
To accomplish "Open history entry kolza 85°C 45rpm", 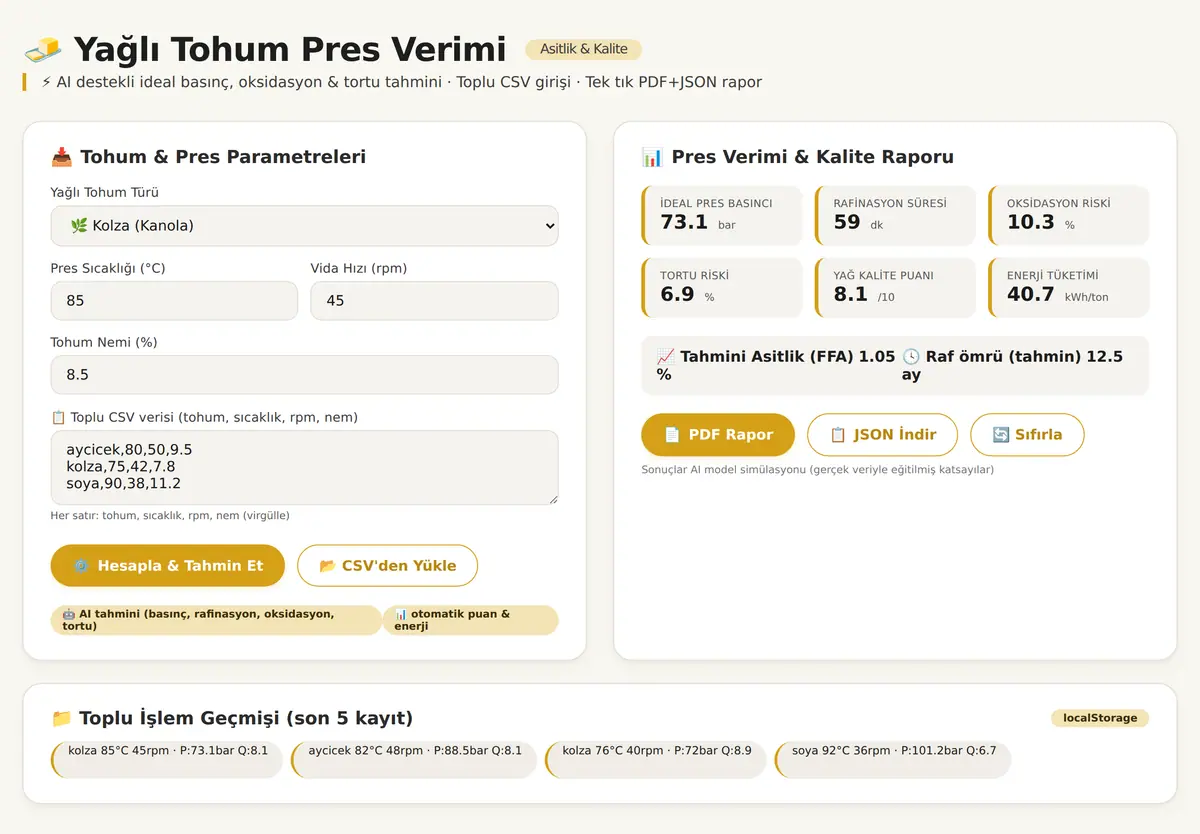I will [x=167, y=760].
